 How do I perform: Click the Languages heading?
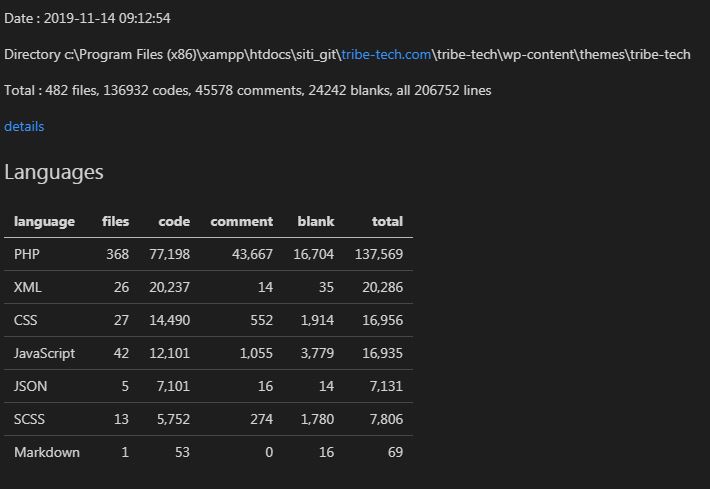[54, 173]
